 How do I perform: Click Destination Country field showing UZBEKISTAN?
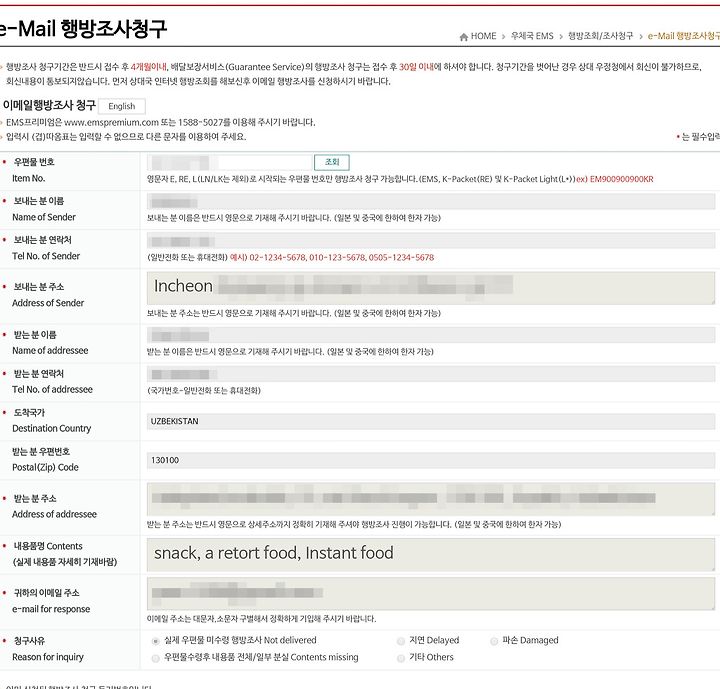click(431, 421)
